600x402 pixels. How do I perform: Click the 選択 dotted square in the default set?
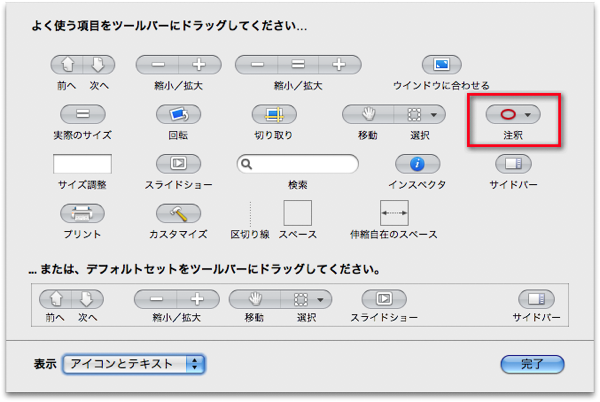[x=301, y=299]
